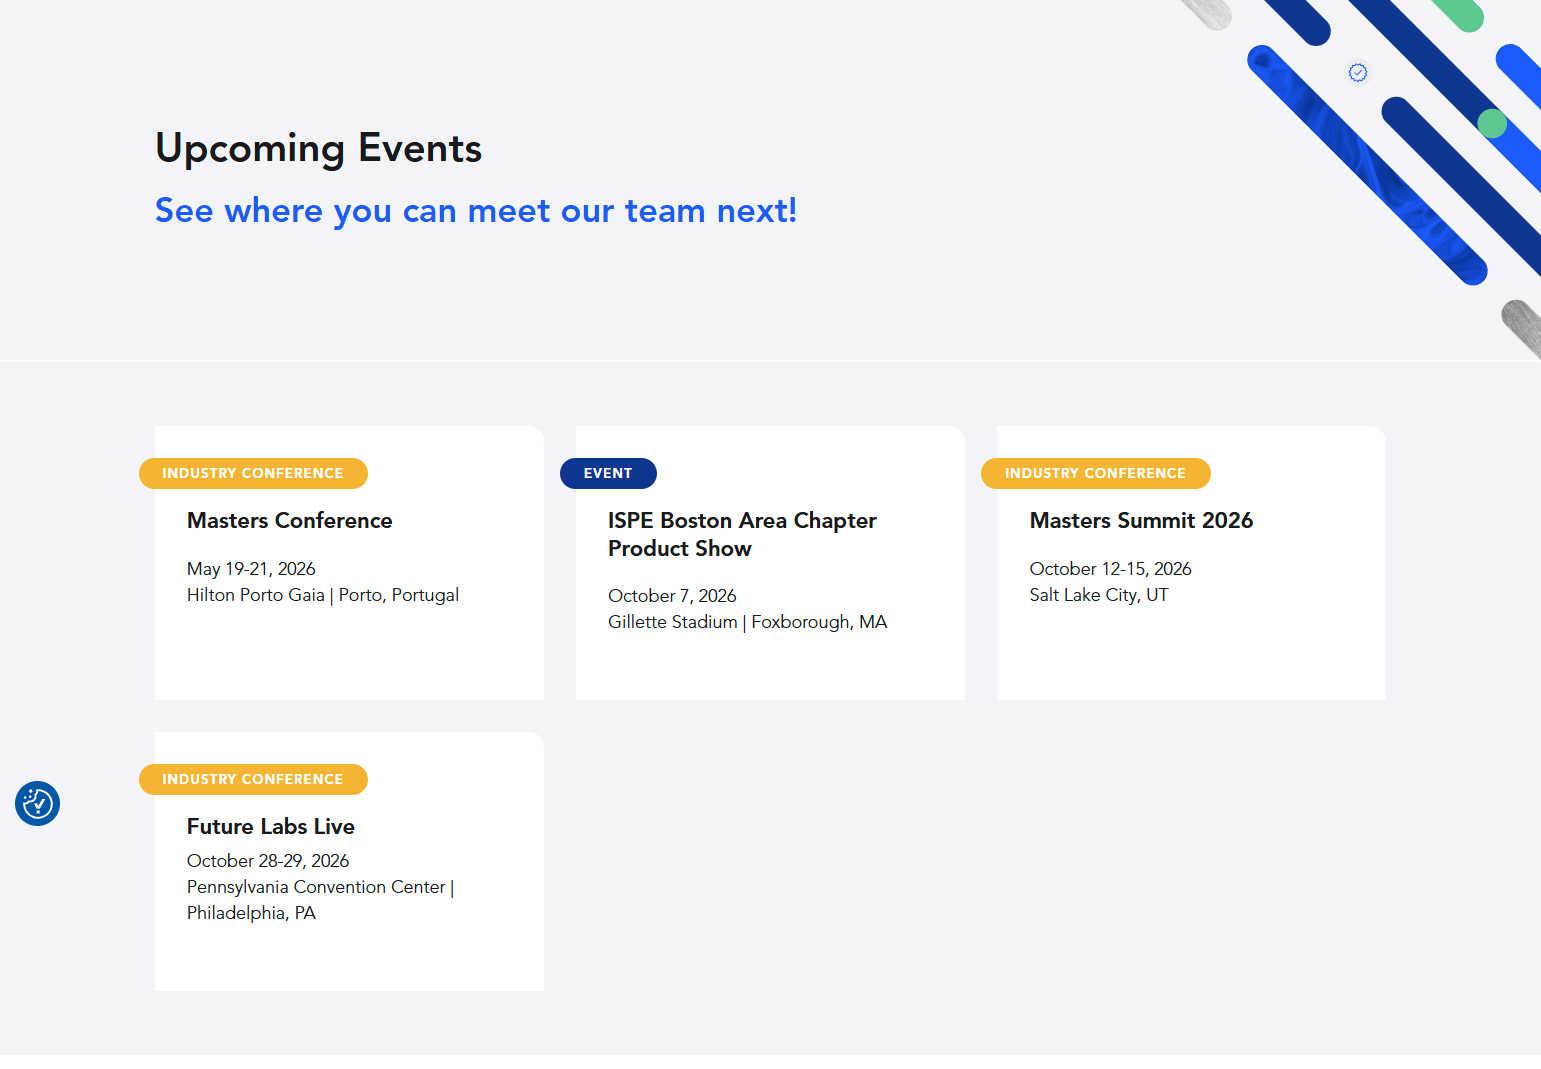Select the Future Labs Live title
1541x1069 pixels.
pyautogui.click(x=270, y=826)
